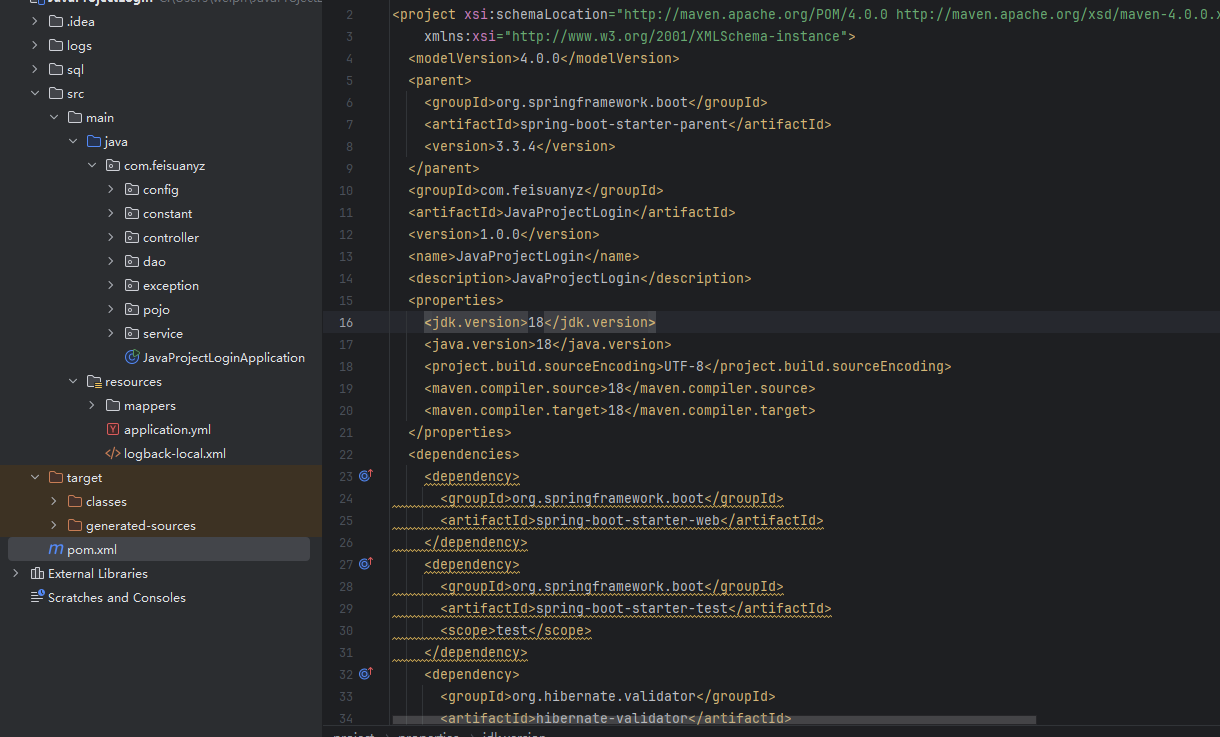Click the folder icon of .idea

56,21
